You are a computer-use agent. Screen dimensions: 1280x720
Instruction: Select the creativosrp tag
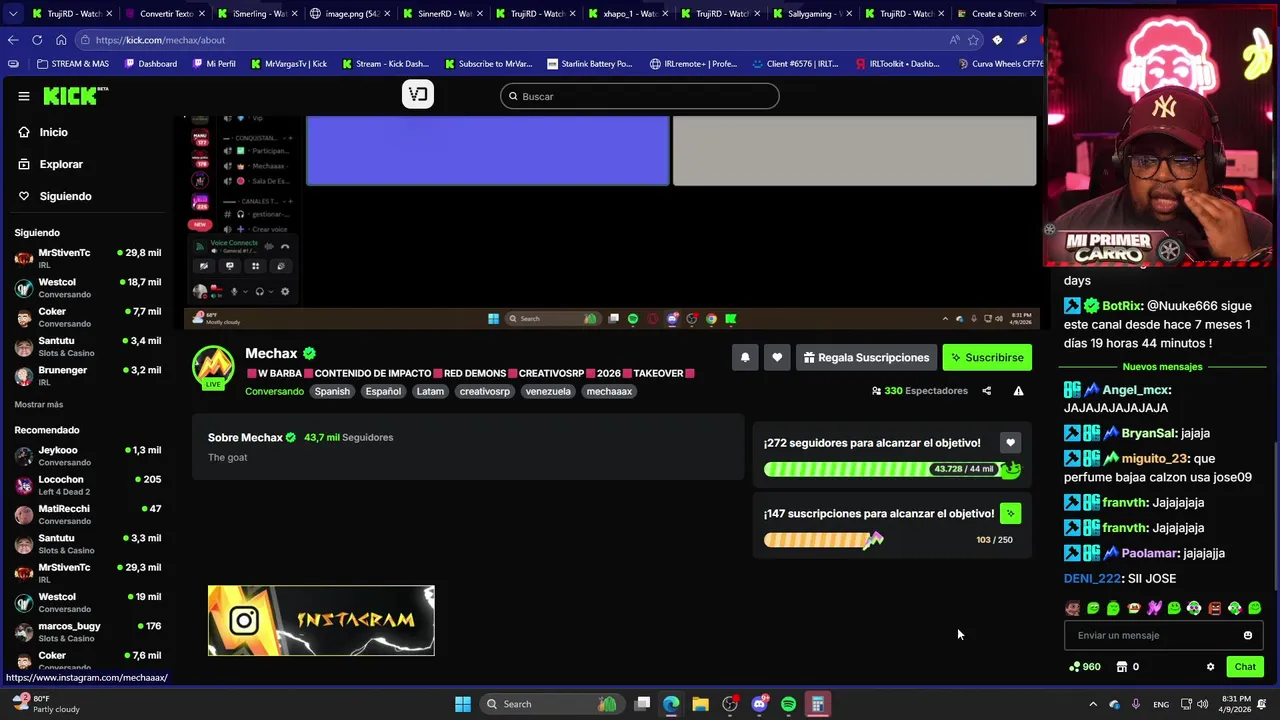point(485,391)
